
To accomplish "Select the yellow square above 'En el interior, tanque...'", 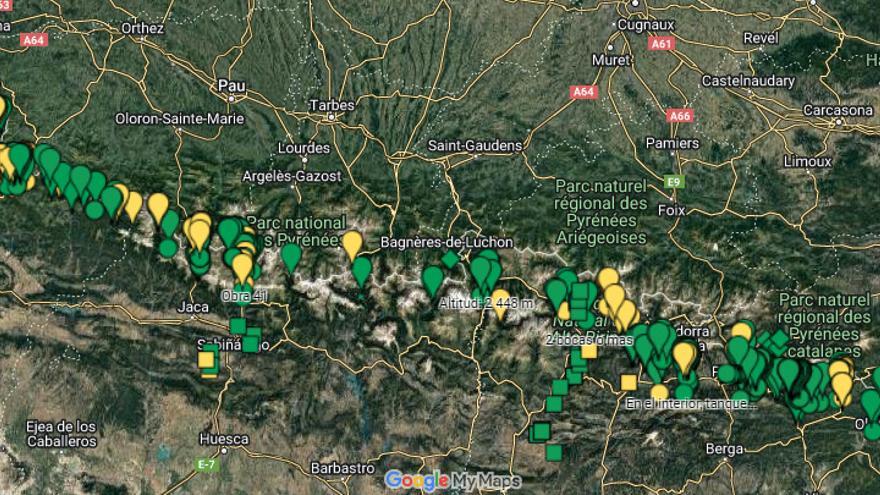I will [x=629, y=383].
